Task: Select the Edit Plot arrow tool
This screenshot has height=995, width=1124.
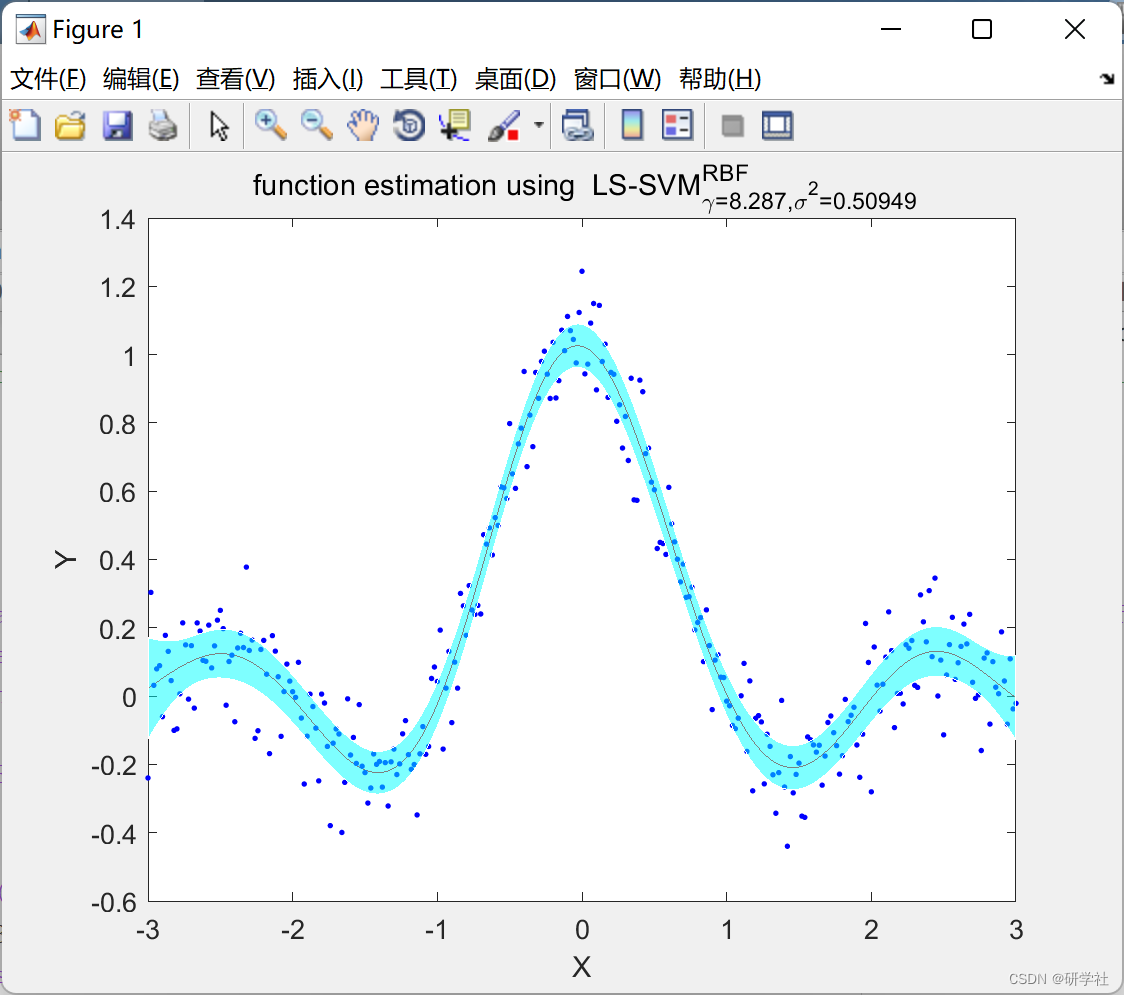Action: coord(219,125)
